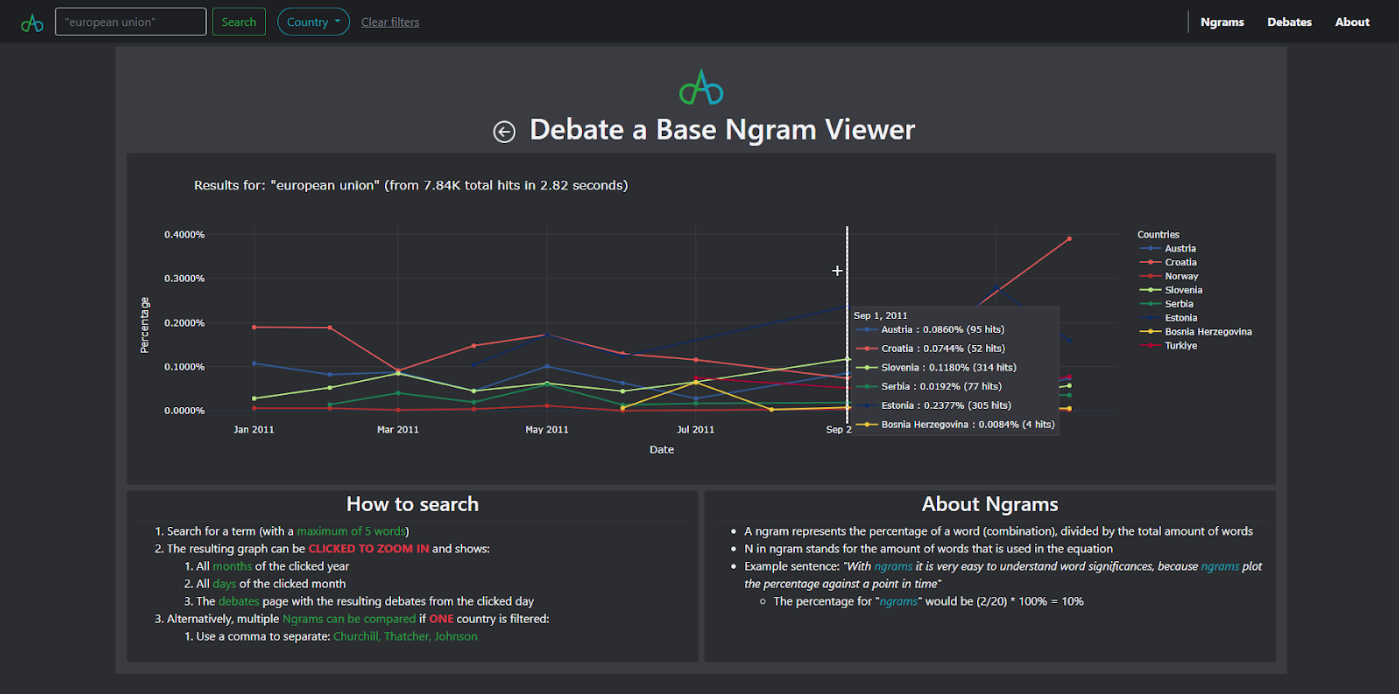Open the Ngrams navigation tab
Viewport: 1399px width, 694px height.
click(1222, 22)
